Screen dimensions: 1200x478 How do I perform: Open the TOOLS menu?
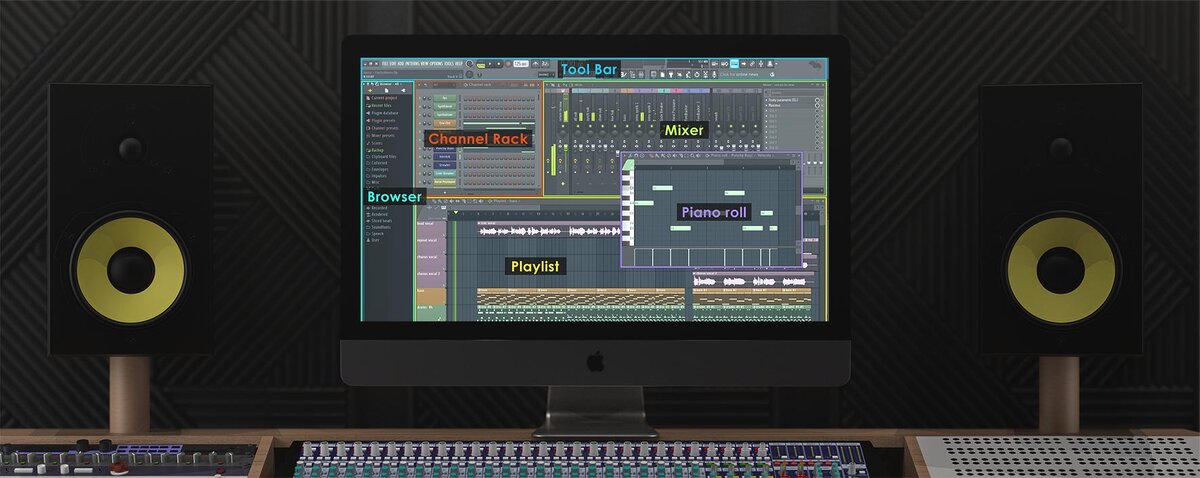[x=449, y=64]
